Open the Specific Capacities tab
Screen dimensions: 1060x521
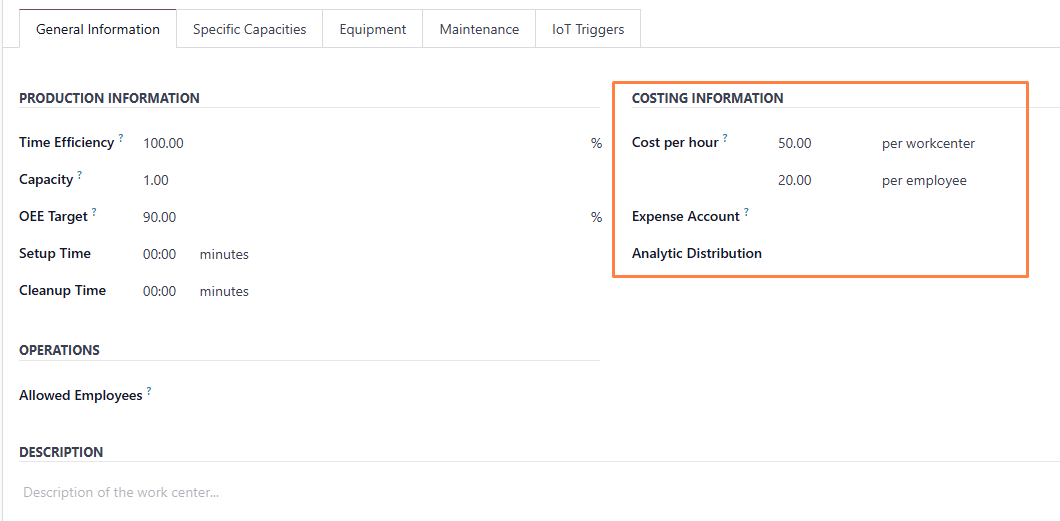tap(249, 29)
